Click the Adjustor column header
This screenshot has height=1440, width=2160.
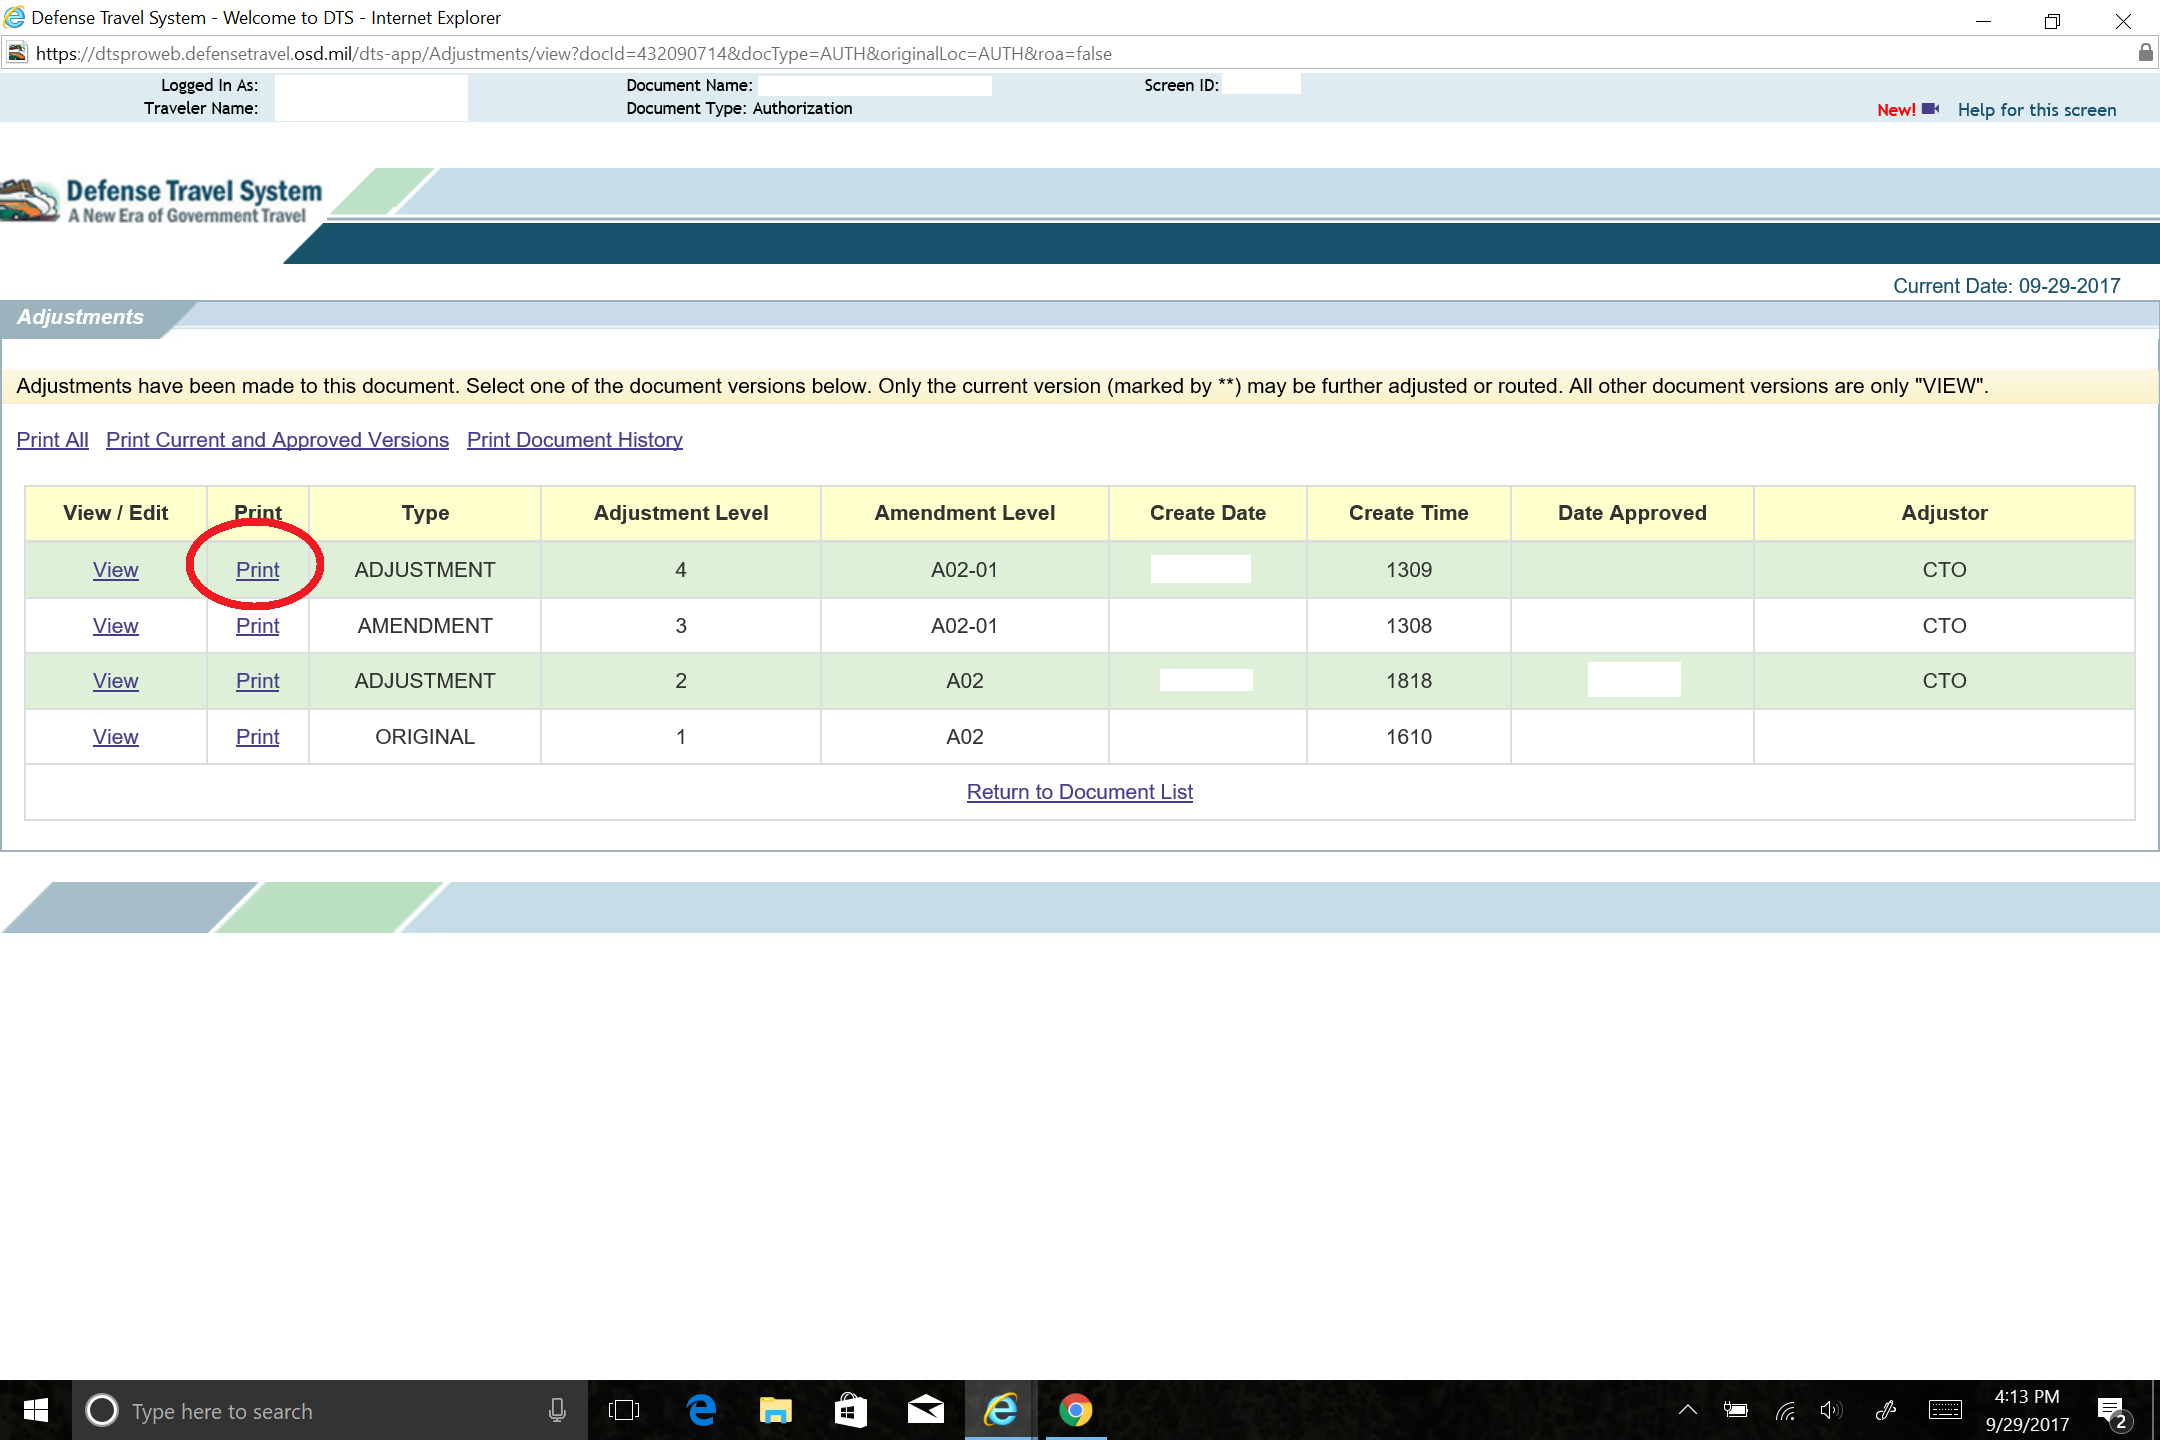pos(1944,513)
